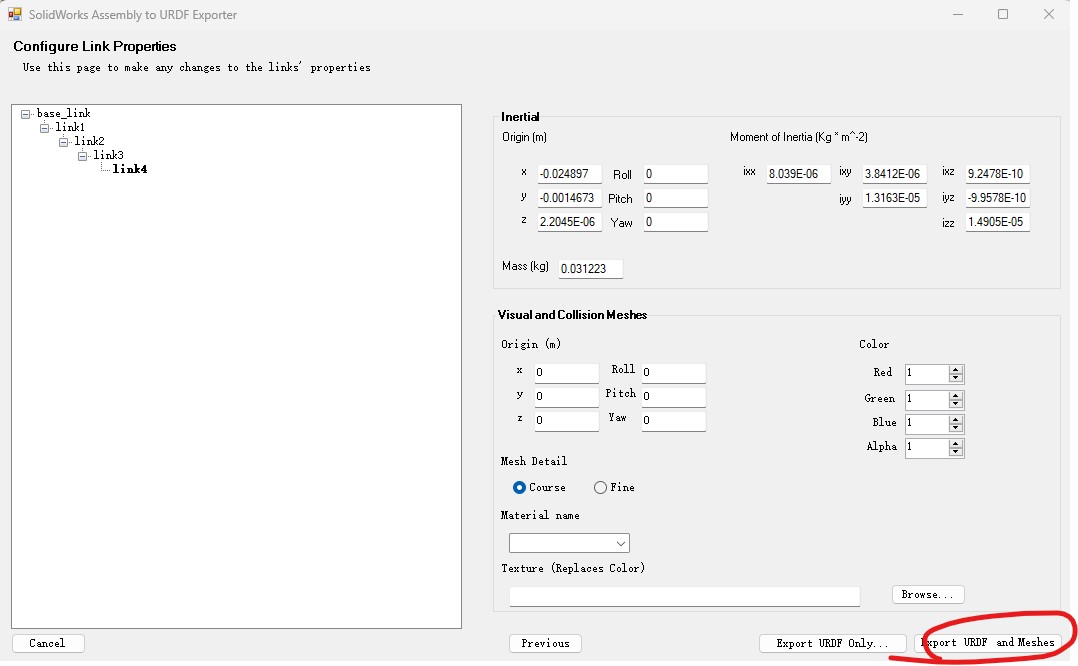Screen dimensions: 1078x666
Task: Click the Red color value box
Action: (927, 374)
